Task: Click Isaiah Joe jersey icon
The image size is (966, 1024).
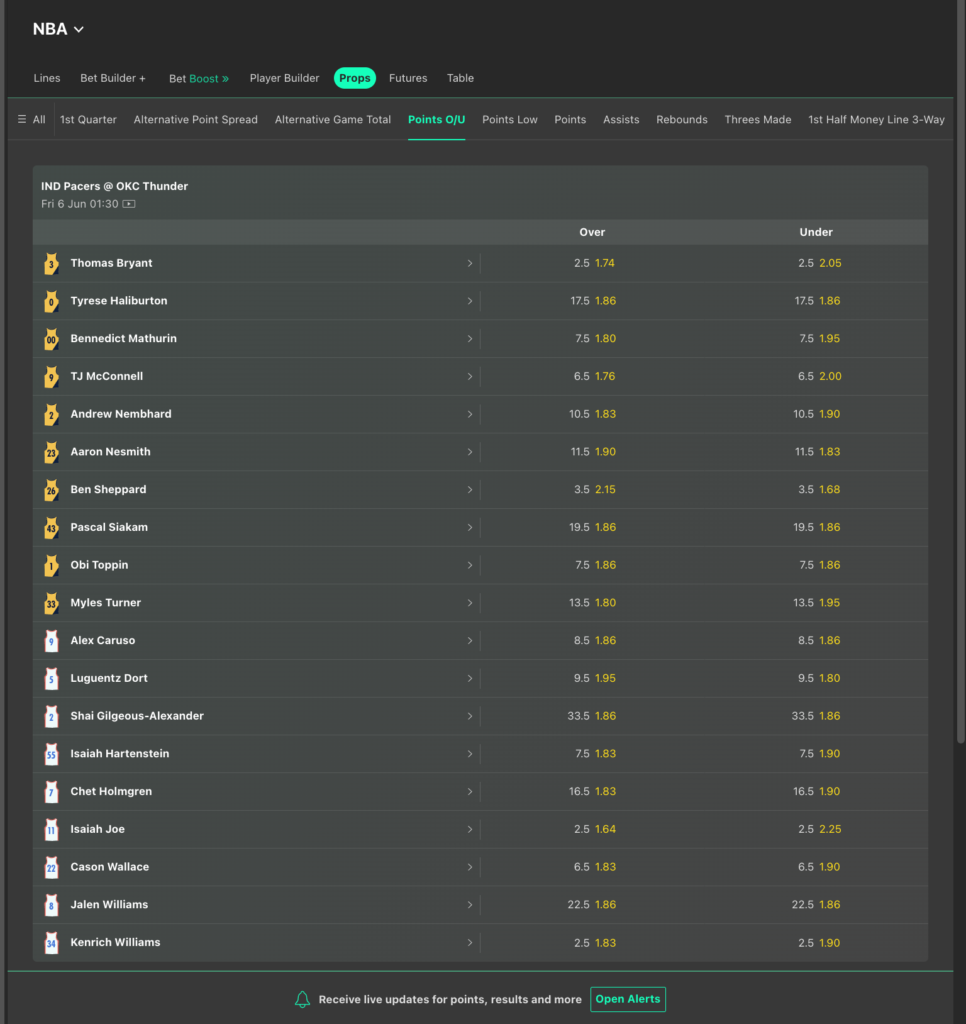Action: 52,830
